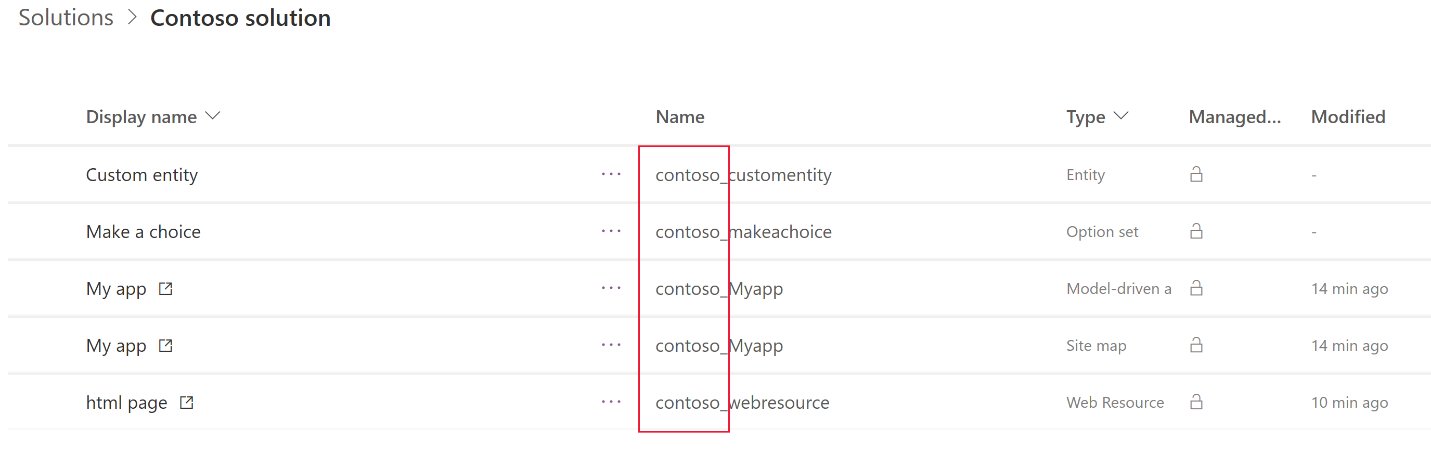Click the Name column header
Image resolution: width=1431 pixels, height=460 pixels.
click(680, 117)
